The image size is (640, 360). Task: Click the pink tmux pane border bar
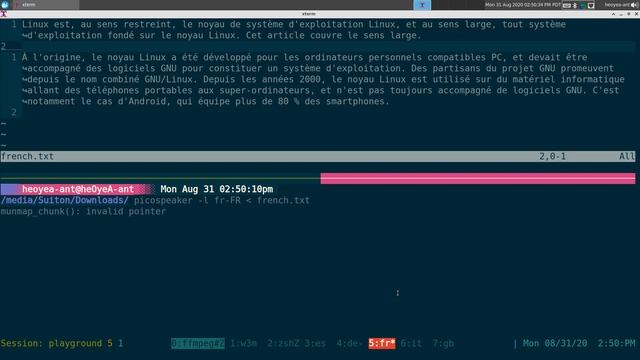point(478,178)
